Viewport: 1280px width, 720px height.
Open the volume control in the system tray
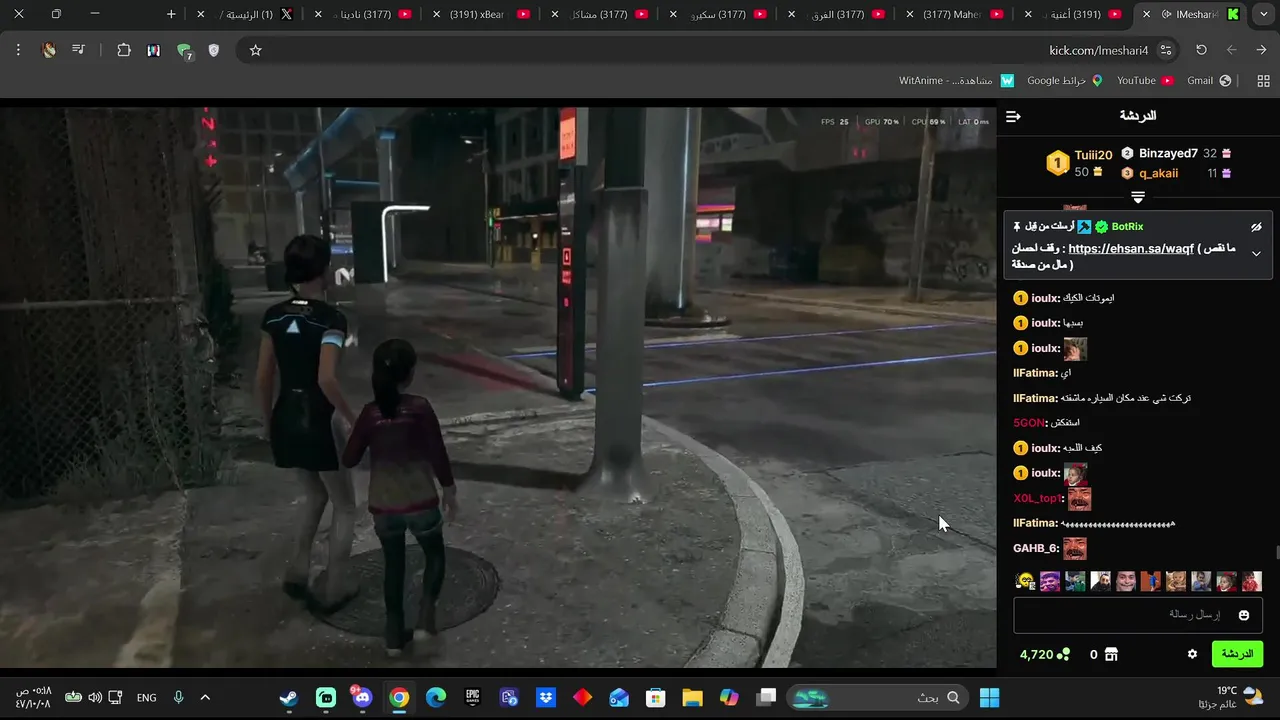[95, 697]
